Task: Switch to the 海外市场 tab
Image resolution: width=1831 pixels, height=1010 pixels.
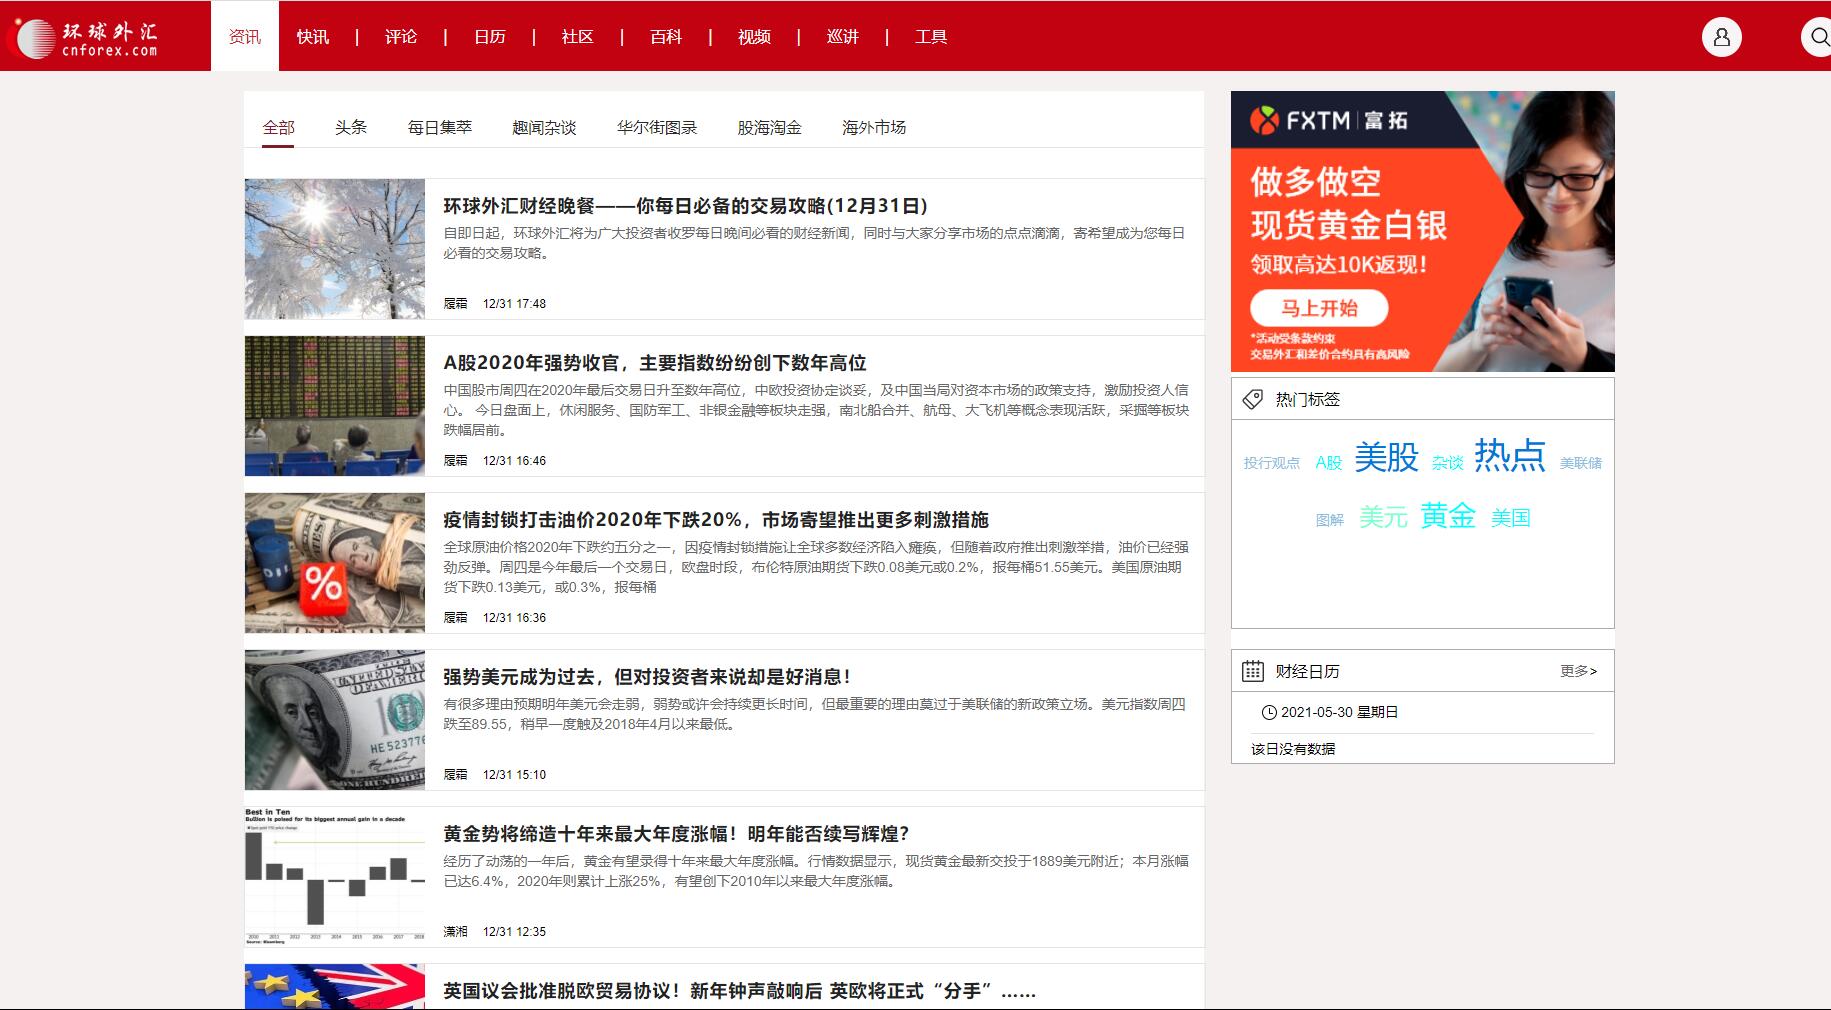Action: pos(874,128)
